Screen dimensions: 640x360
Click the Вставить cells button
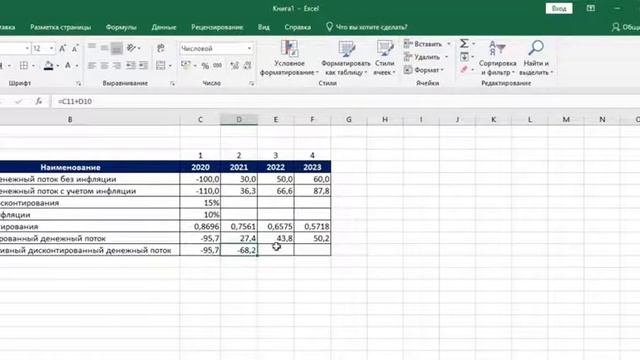423,44
